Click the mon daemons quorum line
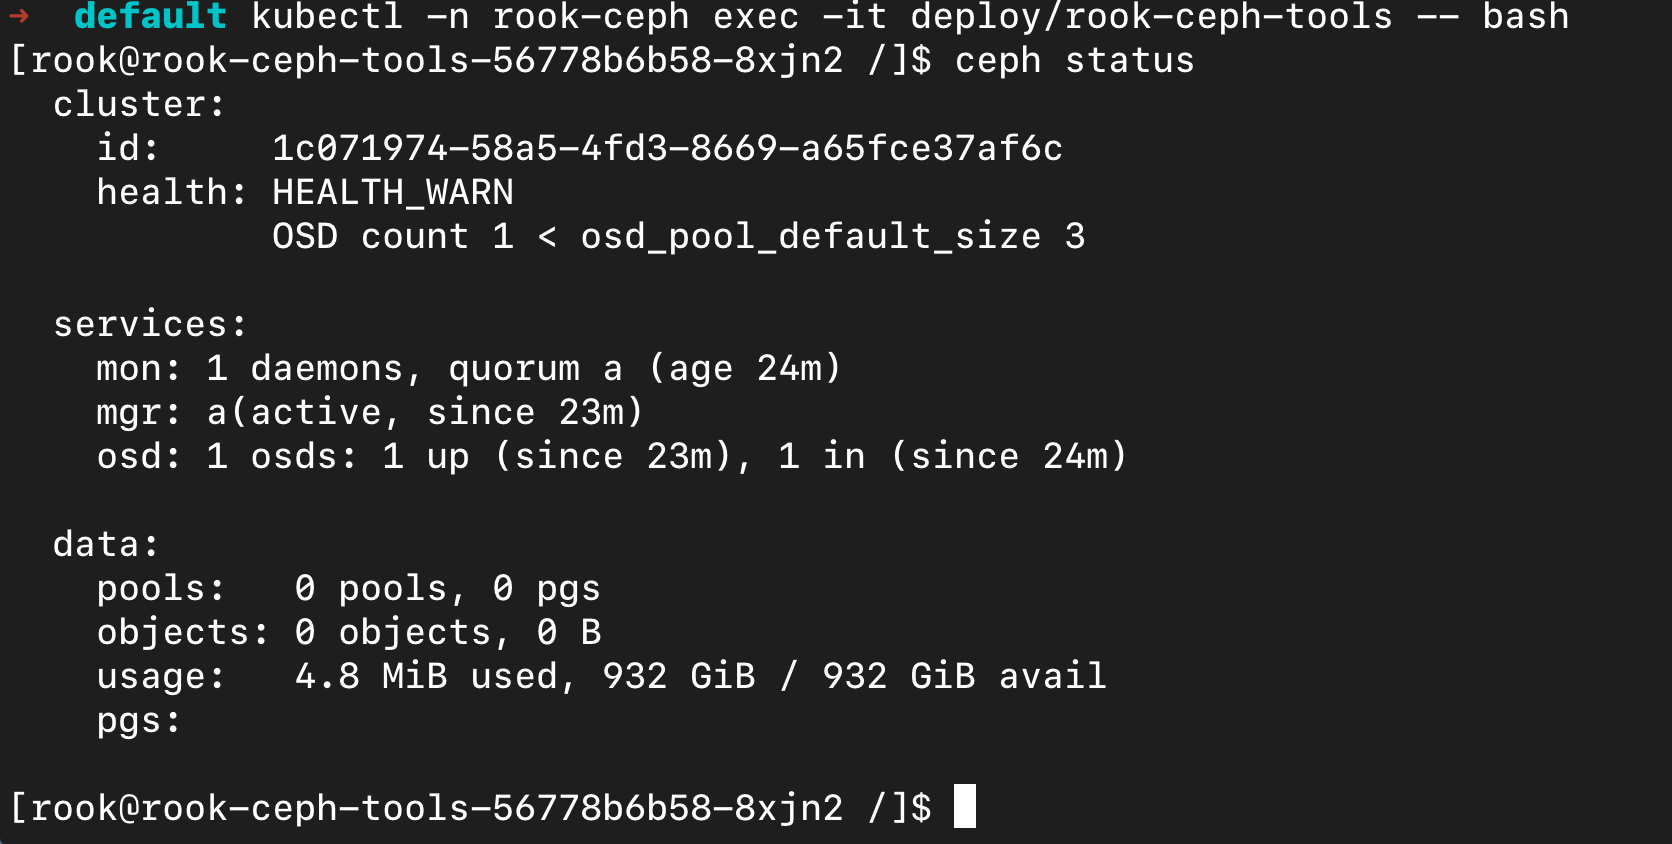 (x=468, y=369)
